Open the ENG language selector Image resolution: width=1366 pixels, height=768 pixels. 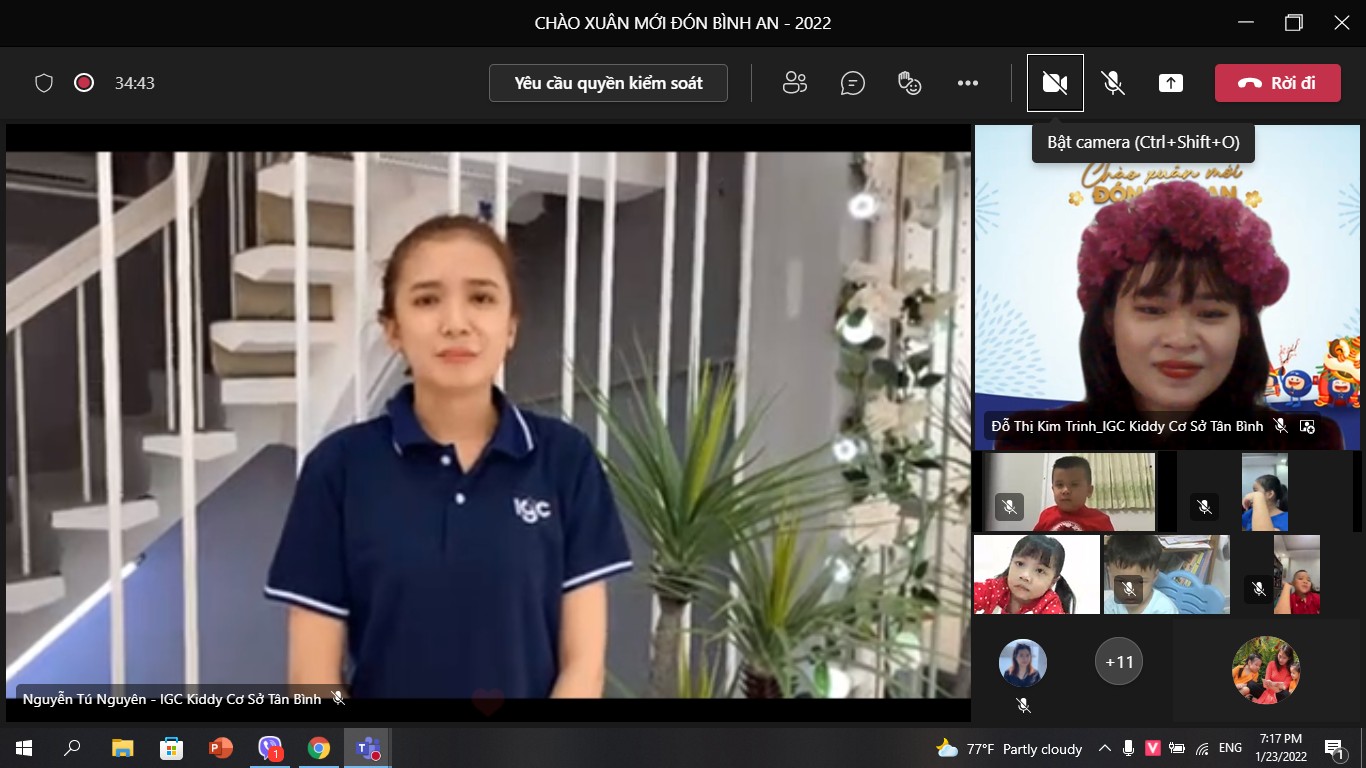coord(1229,748)
